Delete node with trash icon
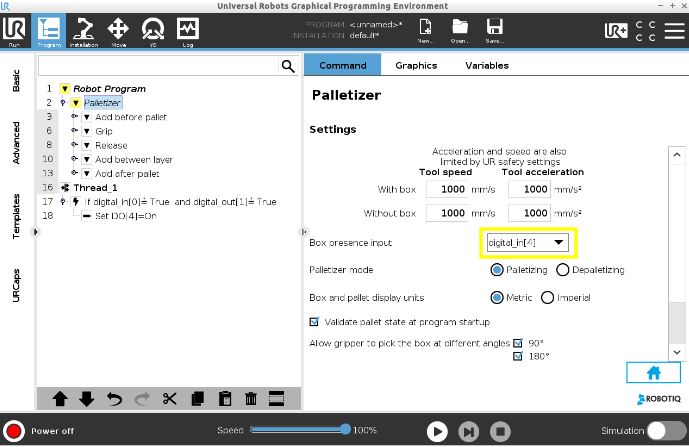Screen dimensions: 689x447 (x=251, y=399)
